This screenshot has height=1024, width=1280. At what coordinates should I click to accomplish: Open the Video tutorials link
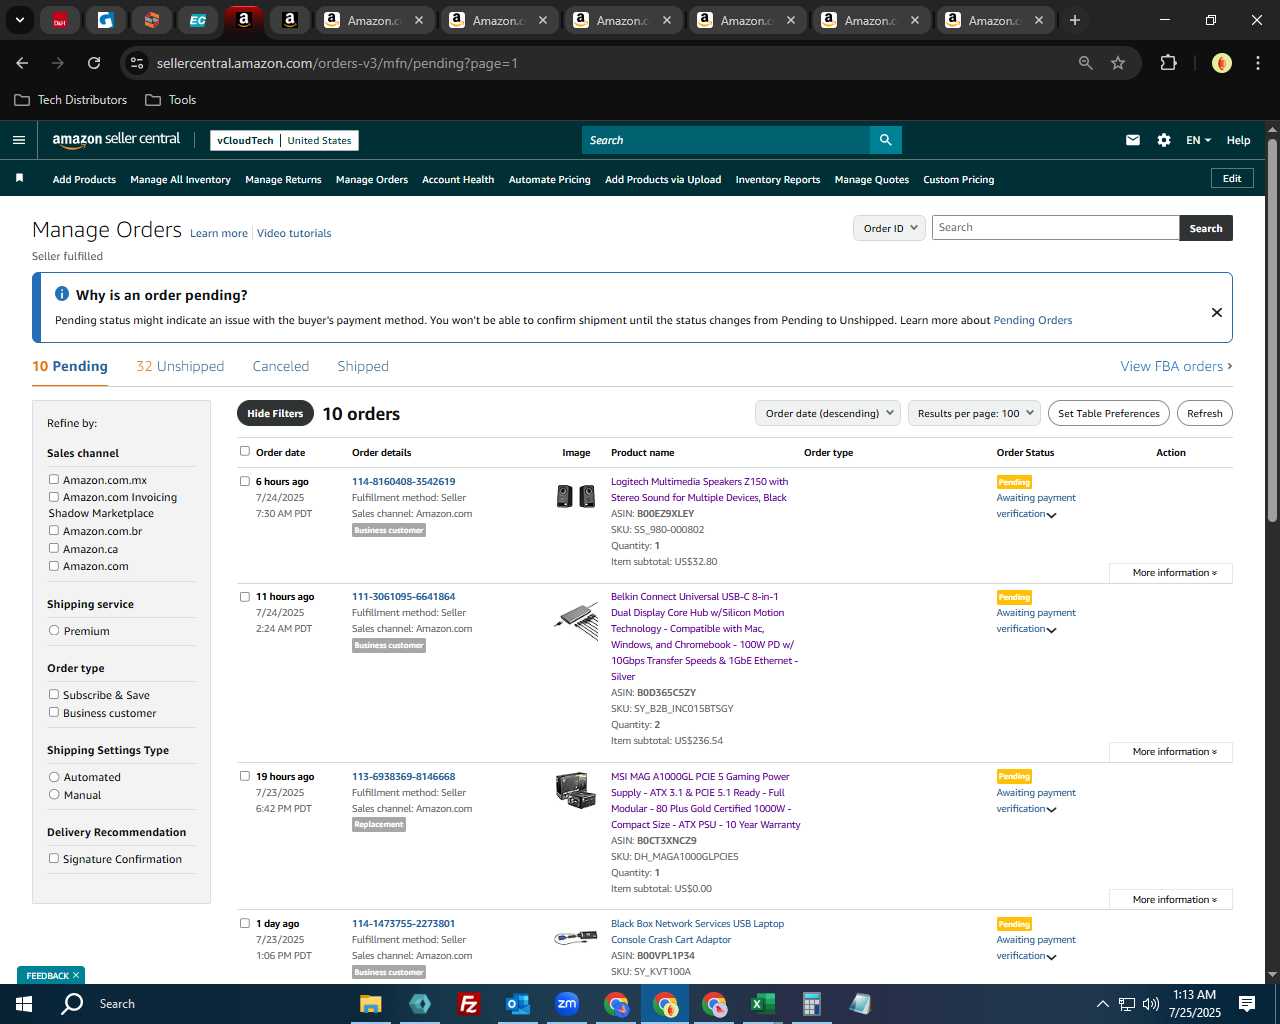[294, 233]
